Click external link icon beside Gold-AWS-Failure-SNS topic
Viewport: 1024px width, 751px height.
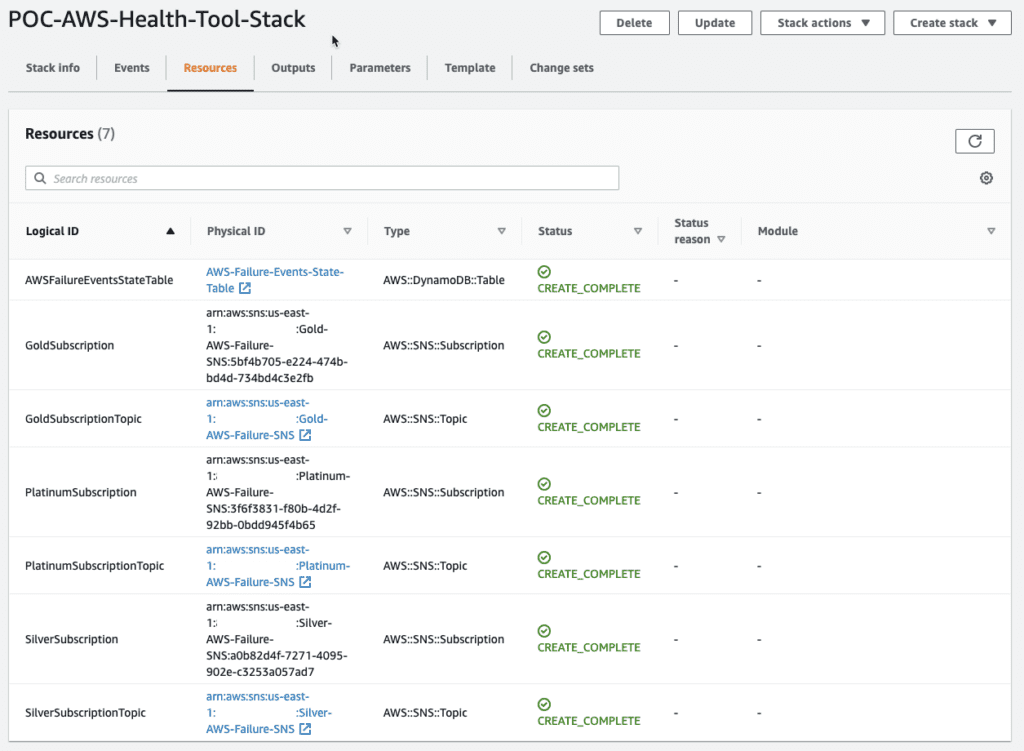(305, 435)
